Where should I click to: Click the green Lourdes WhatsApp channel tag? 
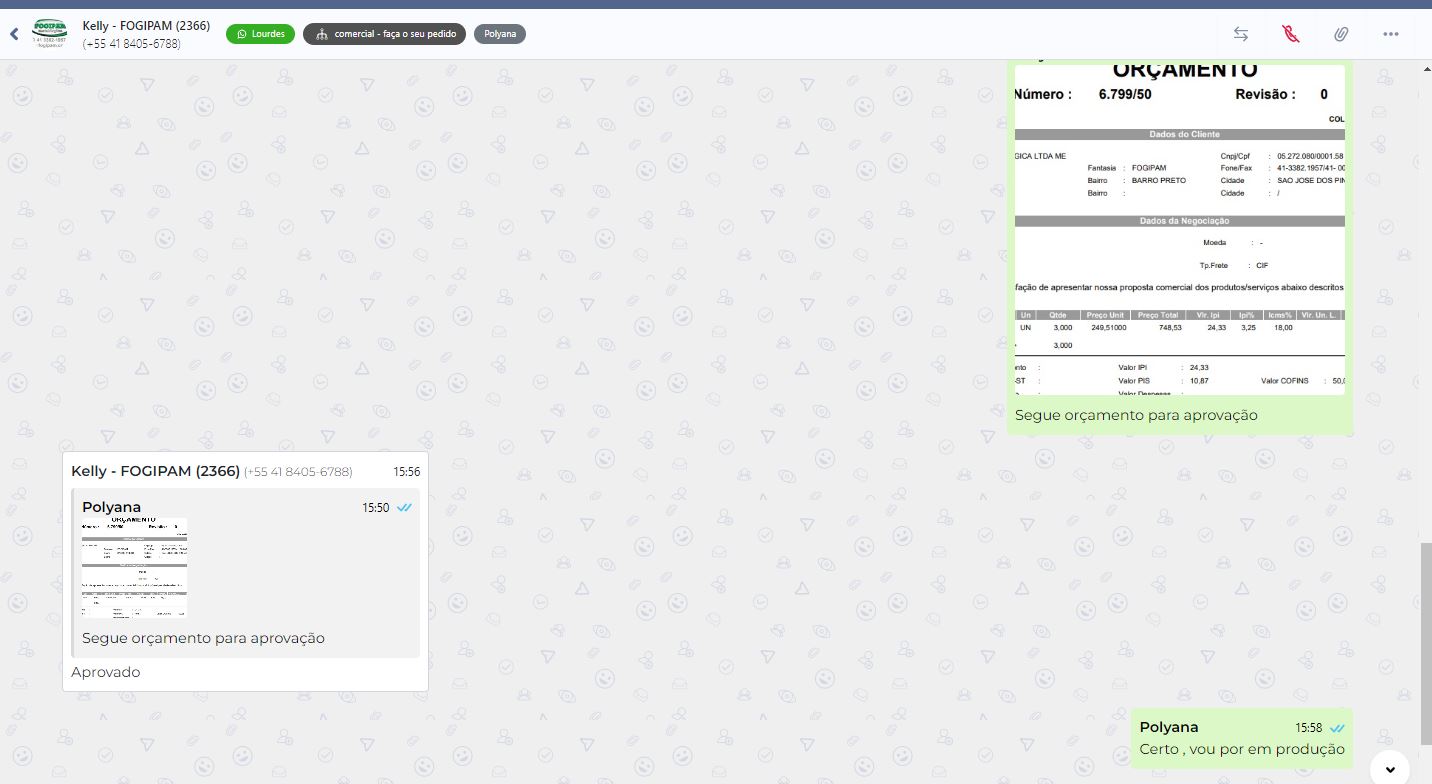pyautogui.click(x=260, y=34)
